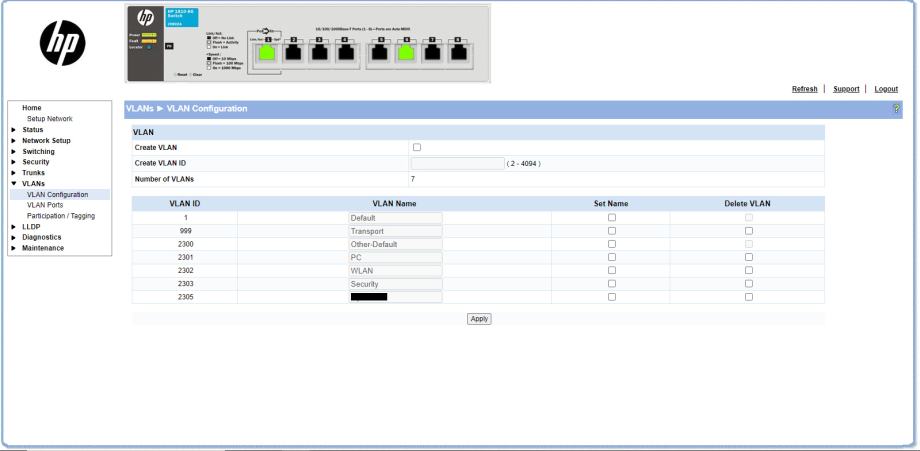920x451 pixels.
Task: Click the Refresh link
Action: 805,89
